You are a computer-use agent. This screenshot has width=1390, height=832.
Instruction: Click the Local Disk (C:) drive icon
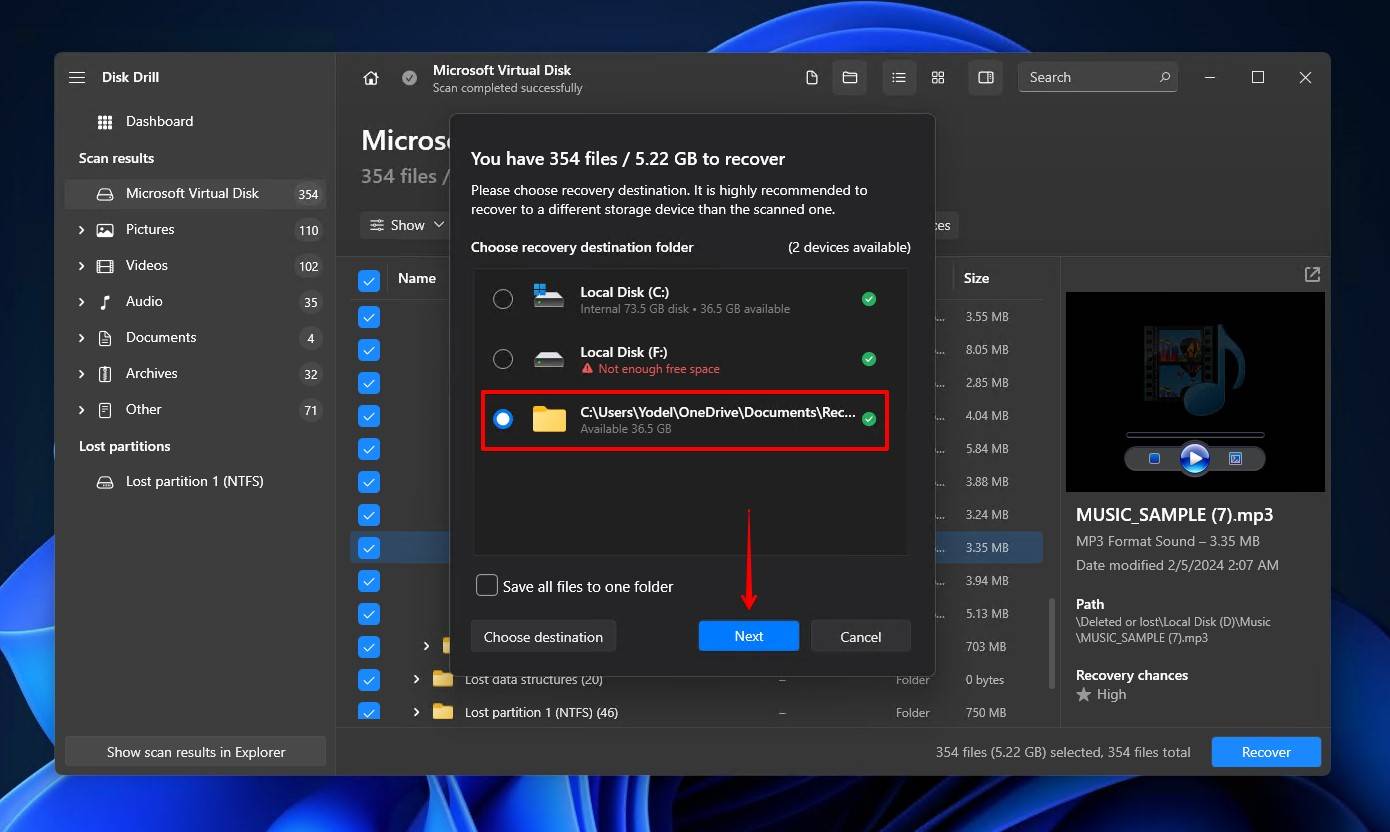(x=548, y=297)
